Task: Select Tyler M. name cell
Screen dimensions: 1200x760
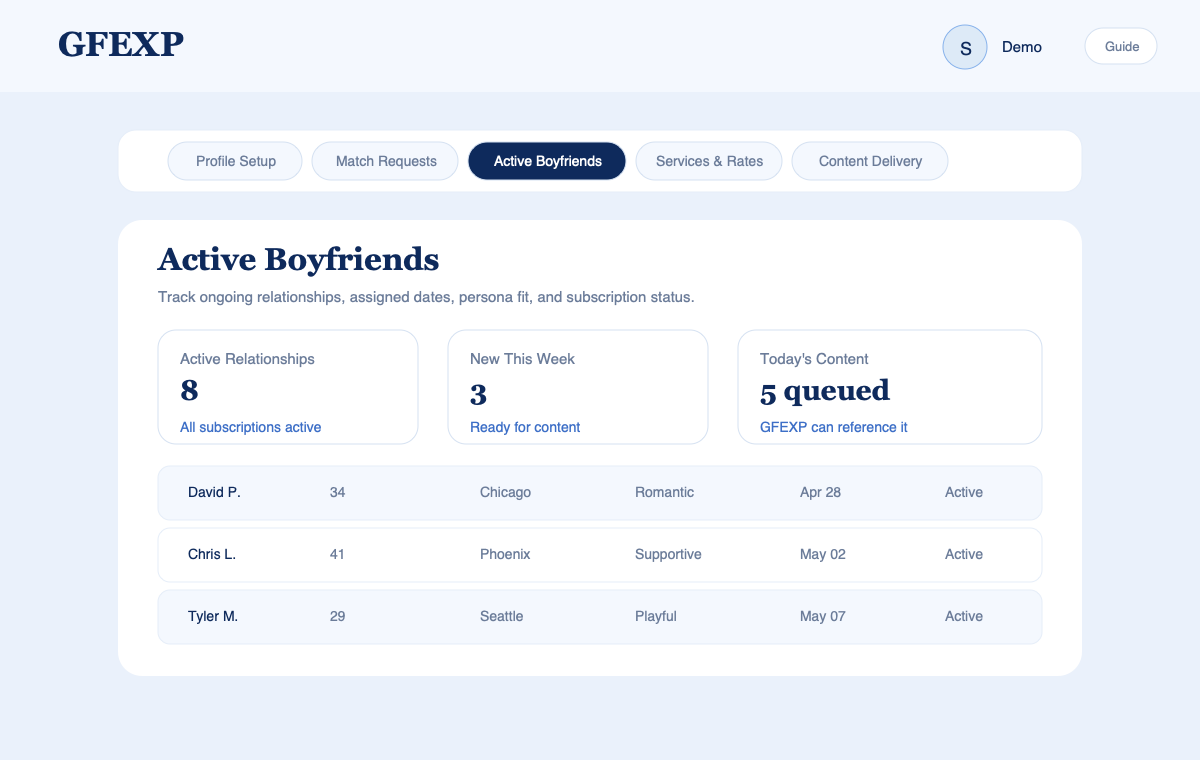Action: coord(213,616)
